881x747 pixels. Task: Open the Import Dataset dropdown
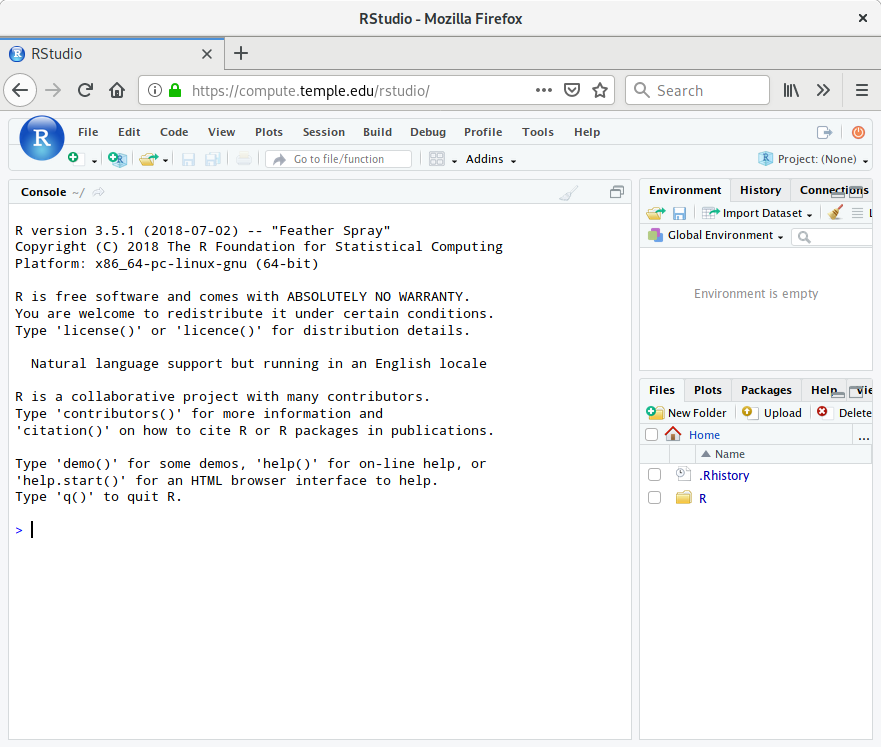(757, 213)
